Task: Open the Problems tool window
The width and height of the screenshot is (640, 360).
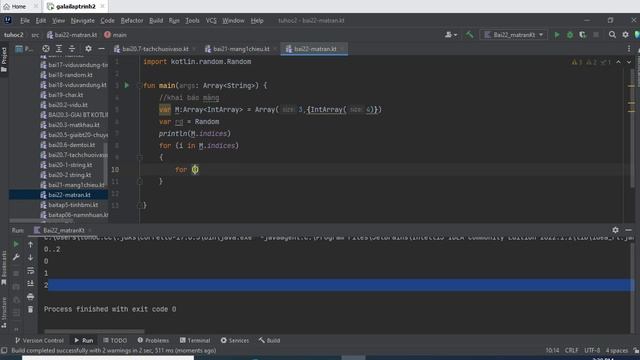Action: (x=153, y=340)
